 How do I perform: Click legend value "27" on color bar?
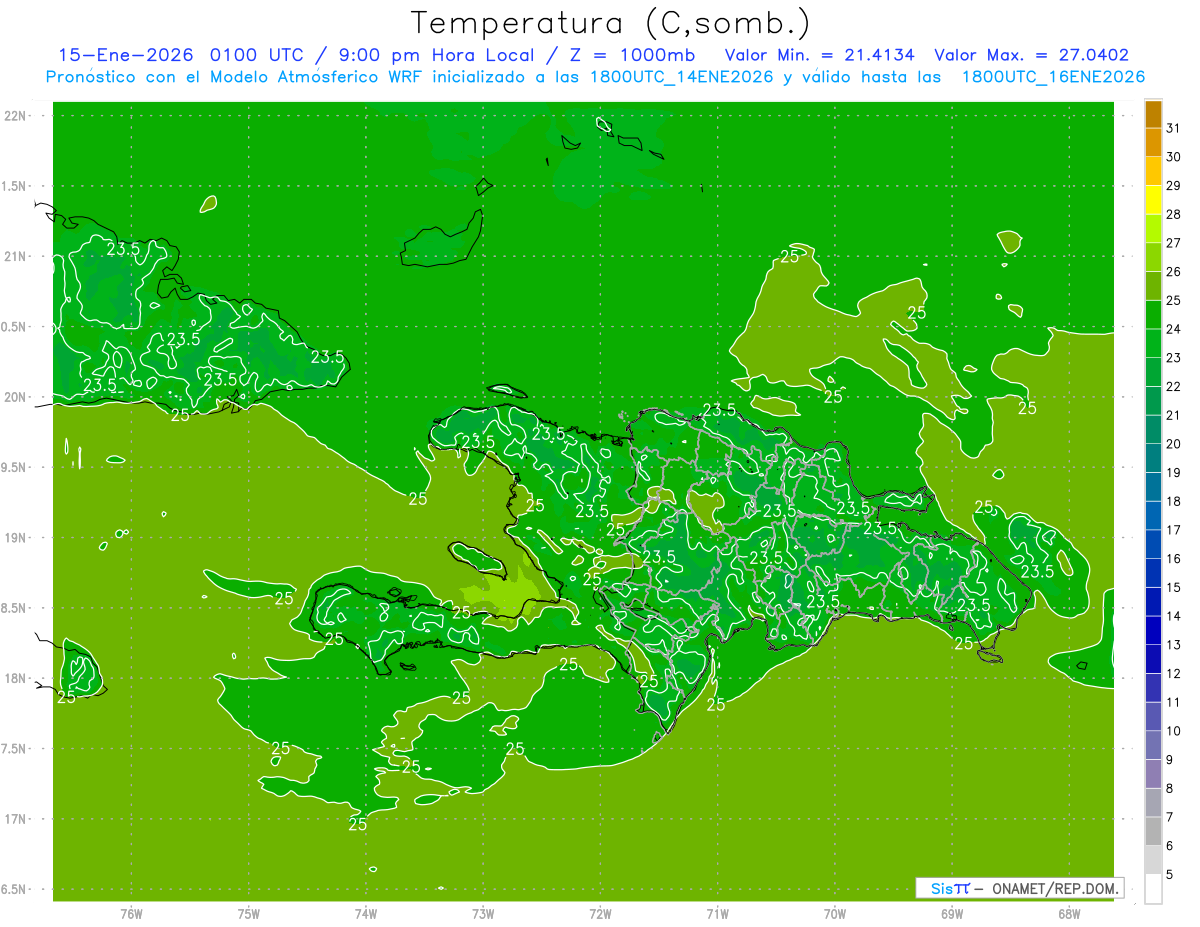1174,243
